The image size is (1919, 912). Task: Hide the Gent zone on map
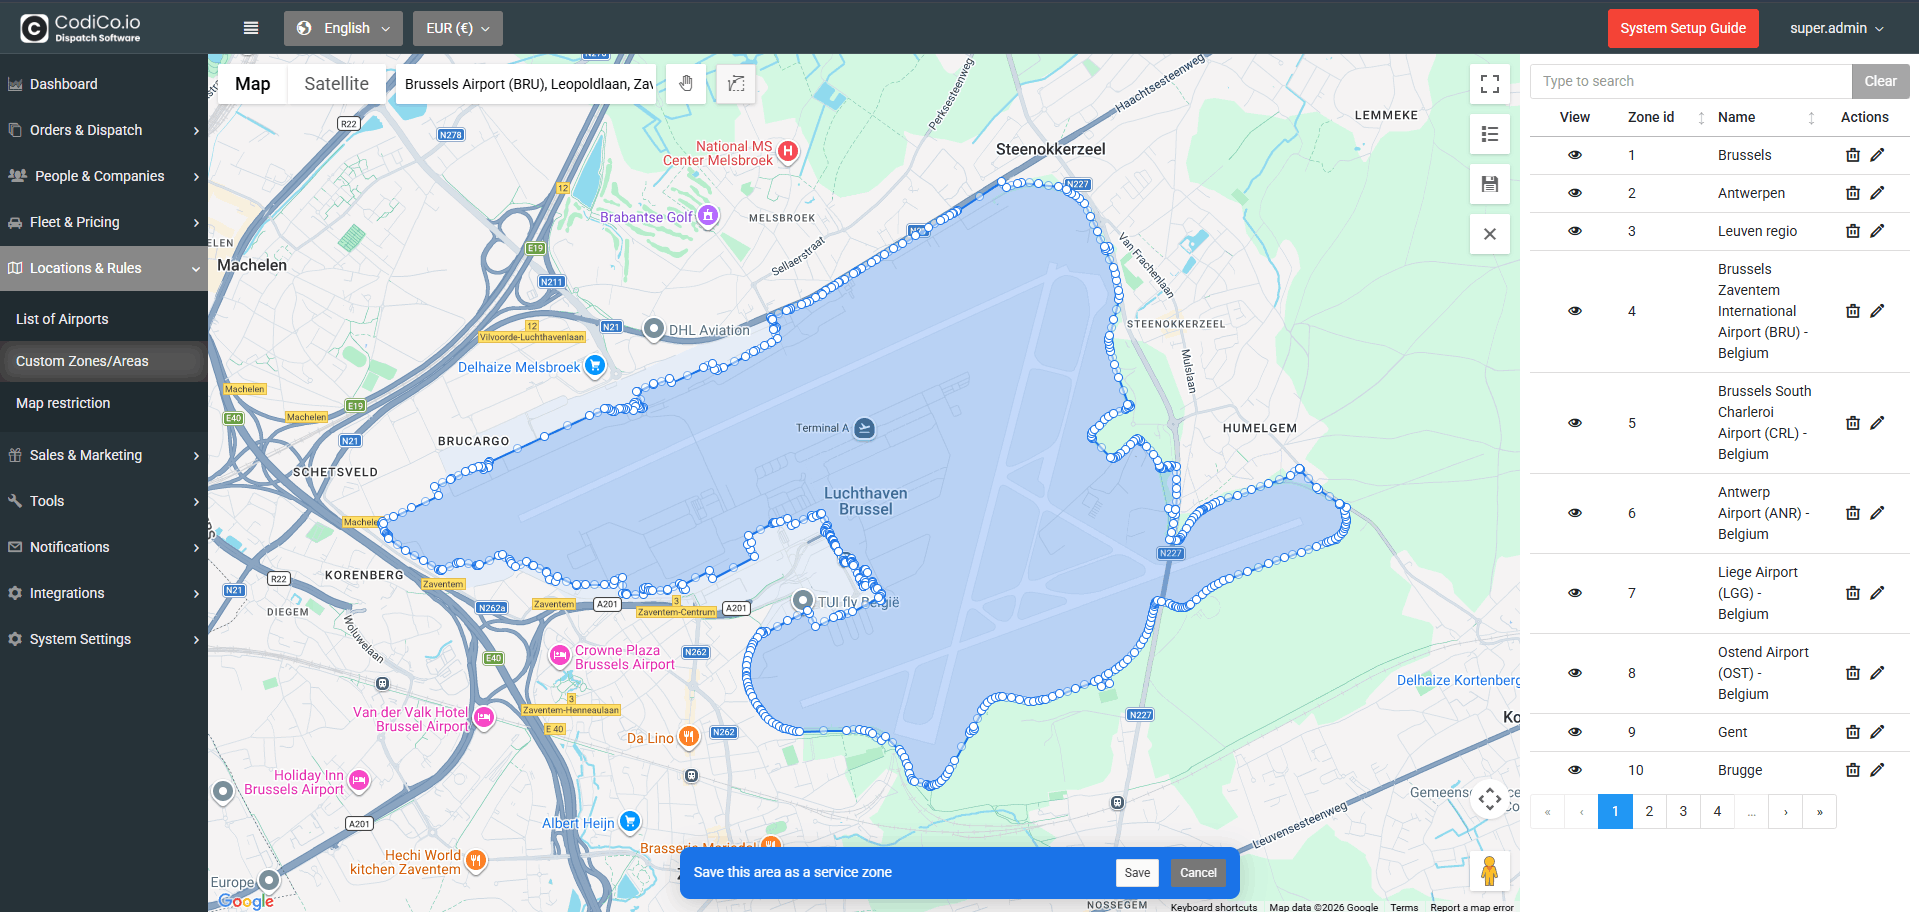[x=1574, y=732]
